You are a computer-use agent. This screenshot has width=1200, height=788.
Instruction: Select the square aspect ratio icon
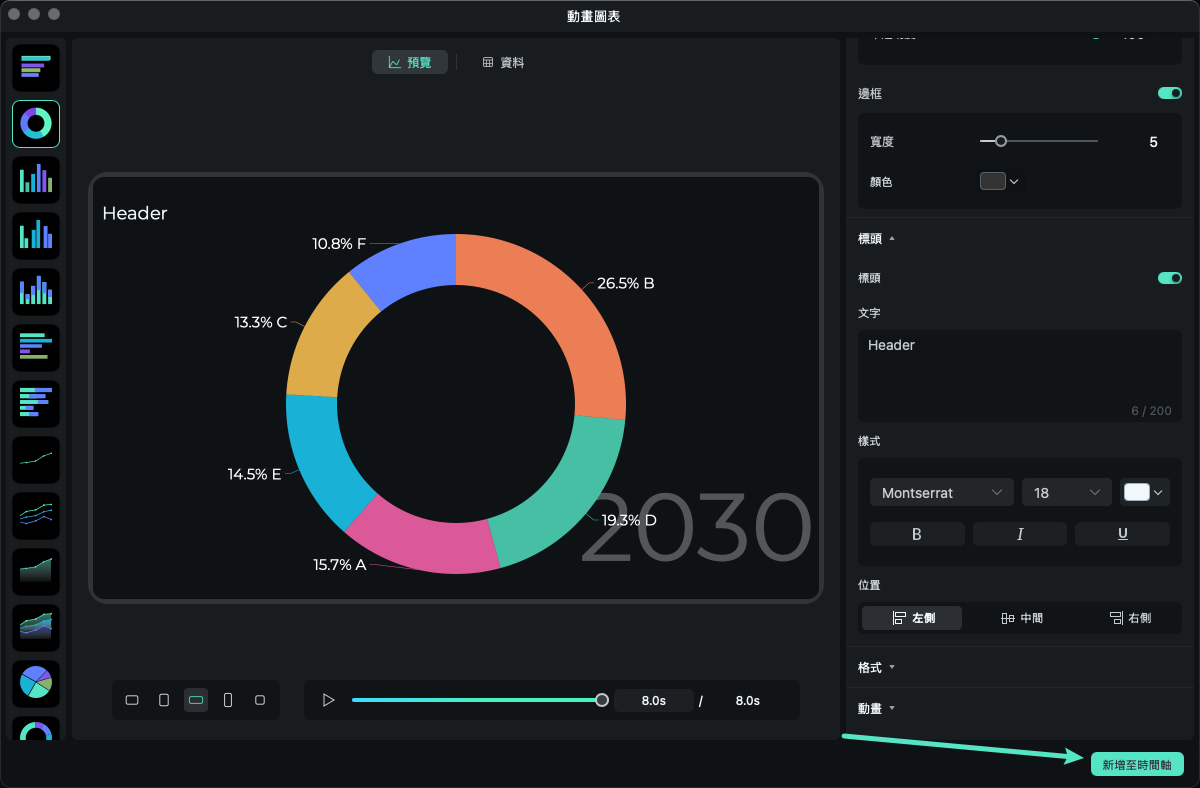coord(260,700)
